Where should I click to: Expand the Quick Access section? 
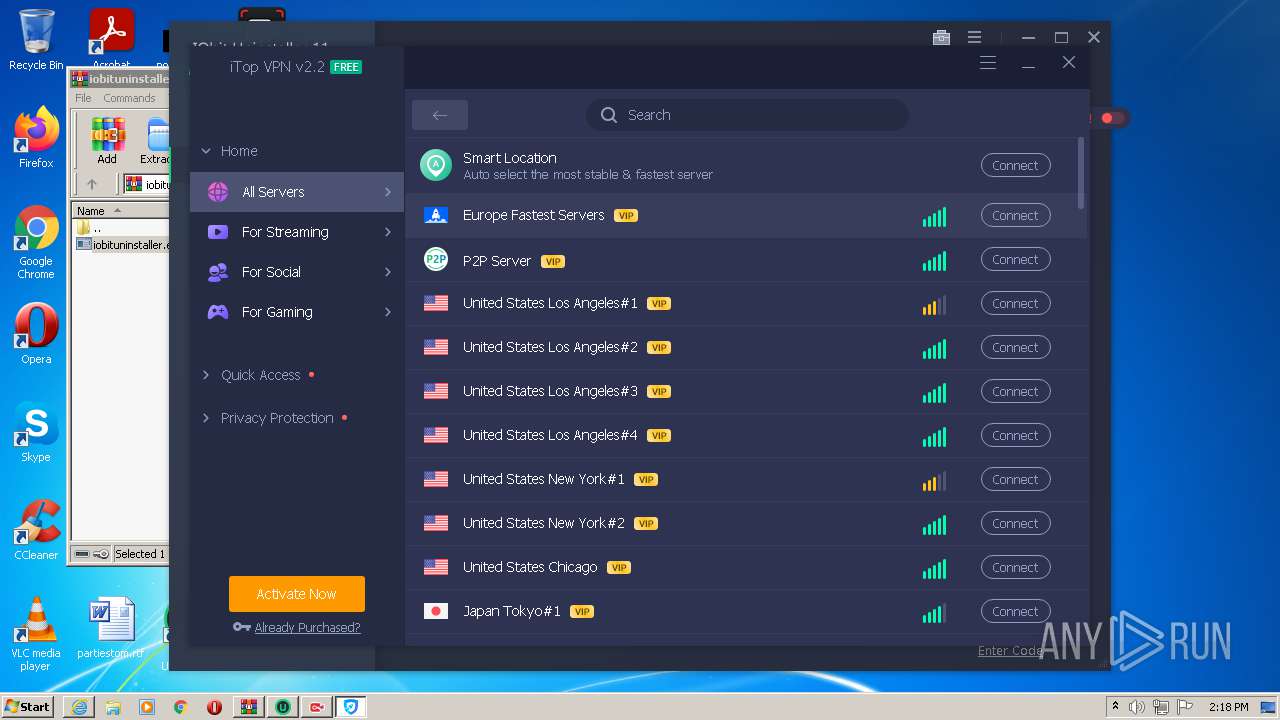click(x=258, y=375)
